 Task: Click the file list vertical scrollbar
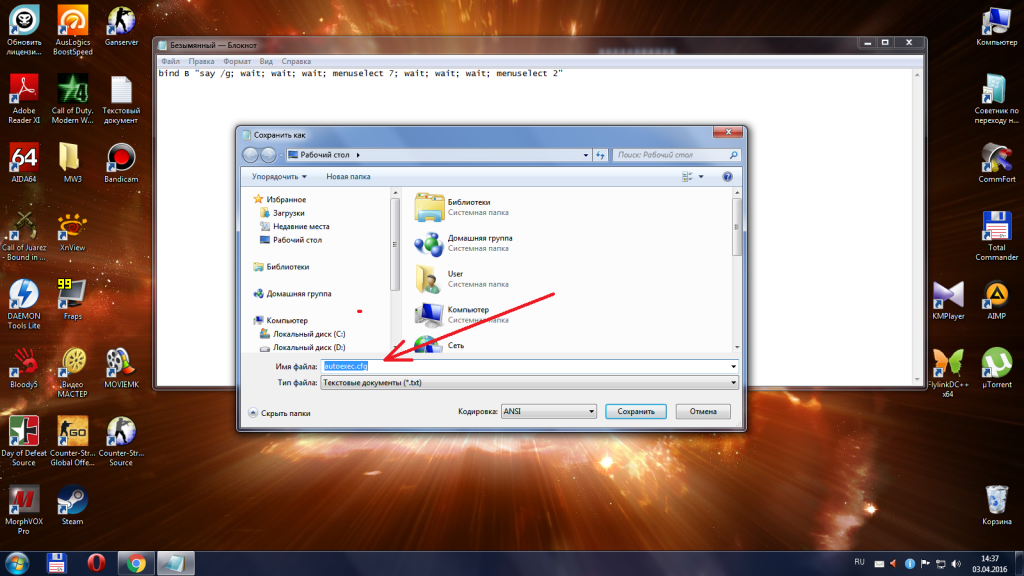[x=738, y=240]
